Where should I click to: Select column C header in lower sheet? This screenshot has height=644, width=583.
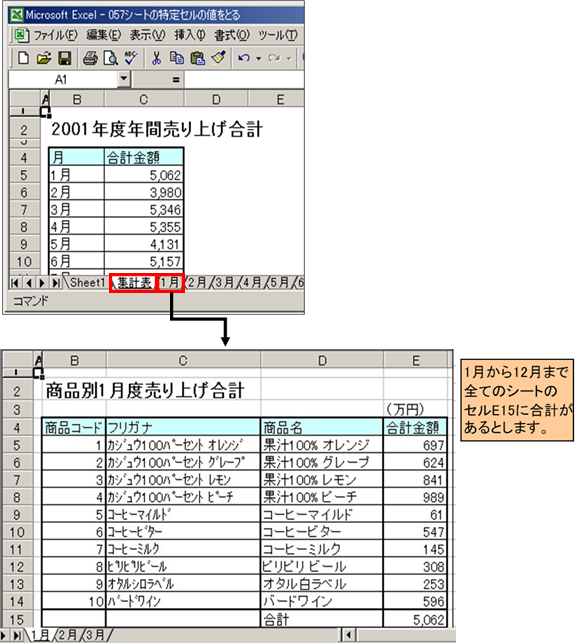point(183,361)
